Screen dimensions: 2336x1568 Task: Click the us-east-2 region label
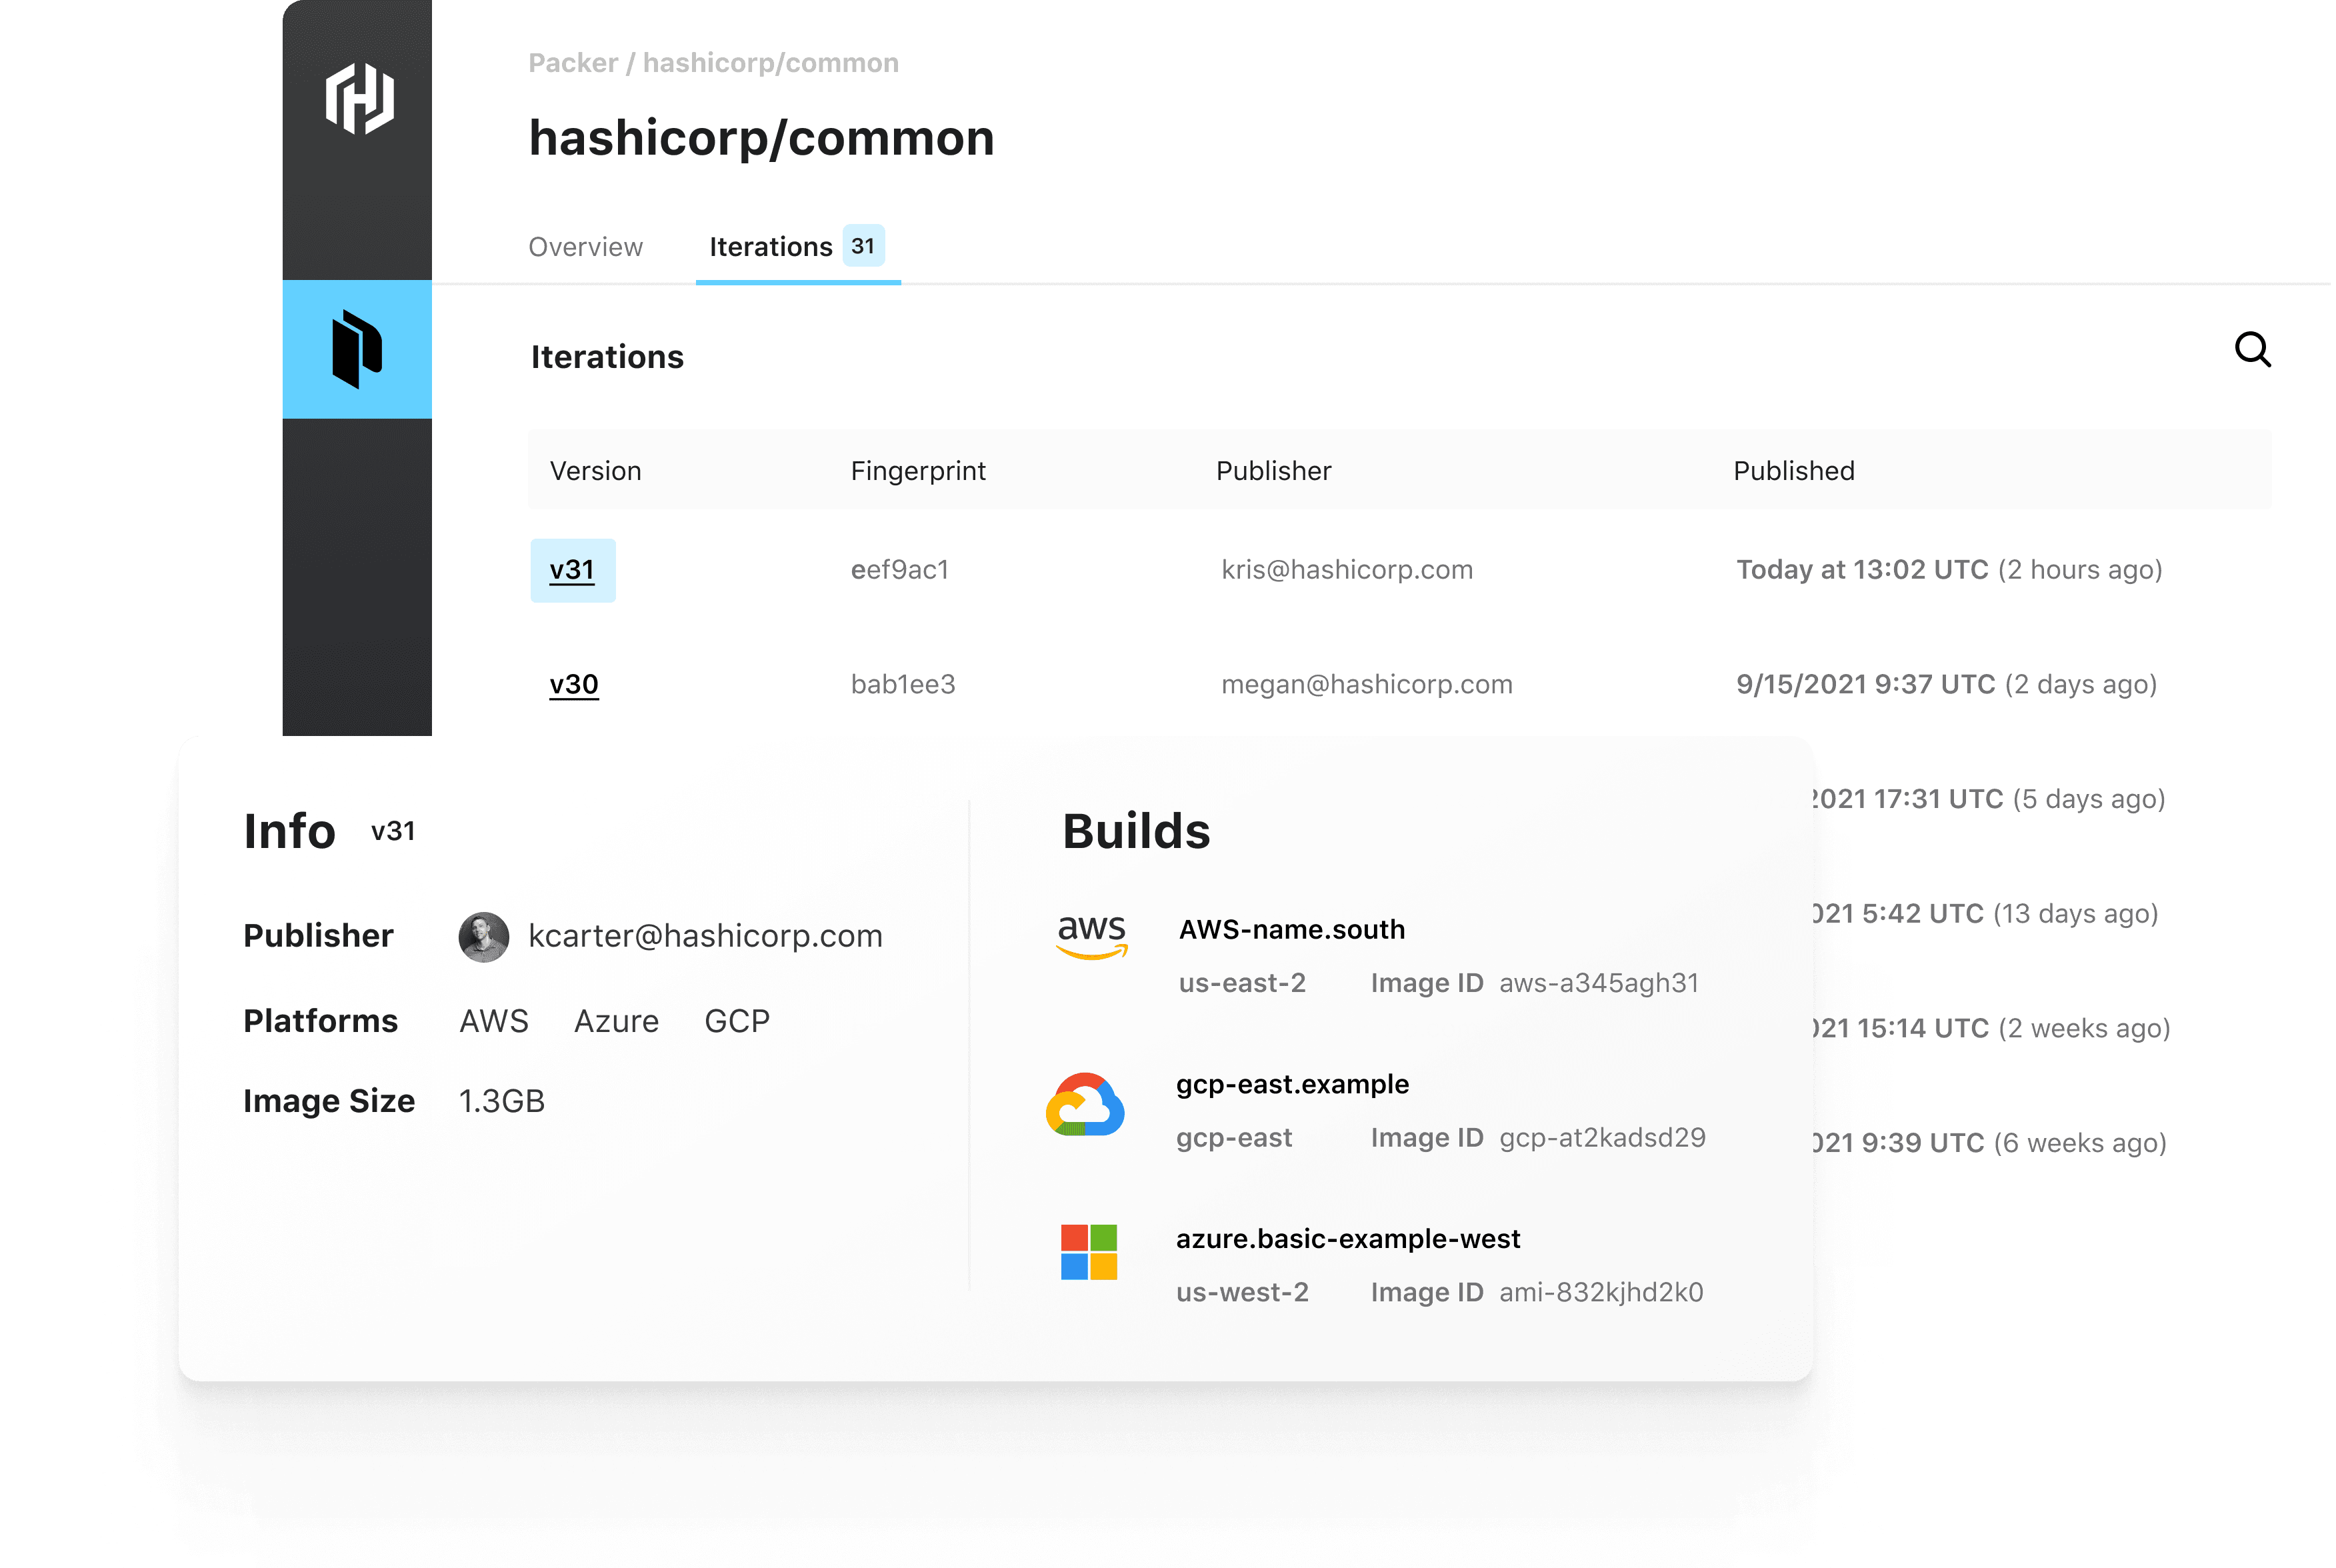1243,984
